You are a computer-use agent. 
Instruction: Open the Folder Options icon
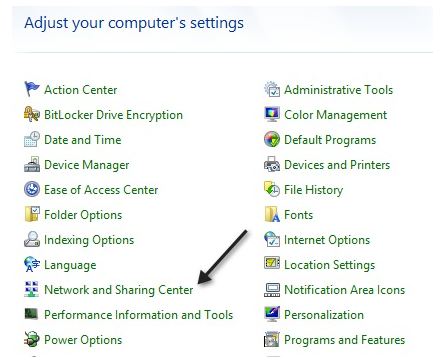tap(32, 214)
